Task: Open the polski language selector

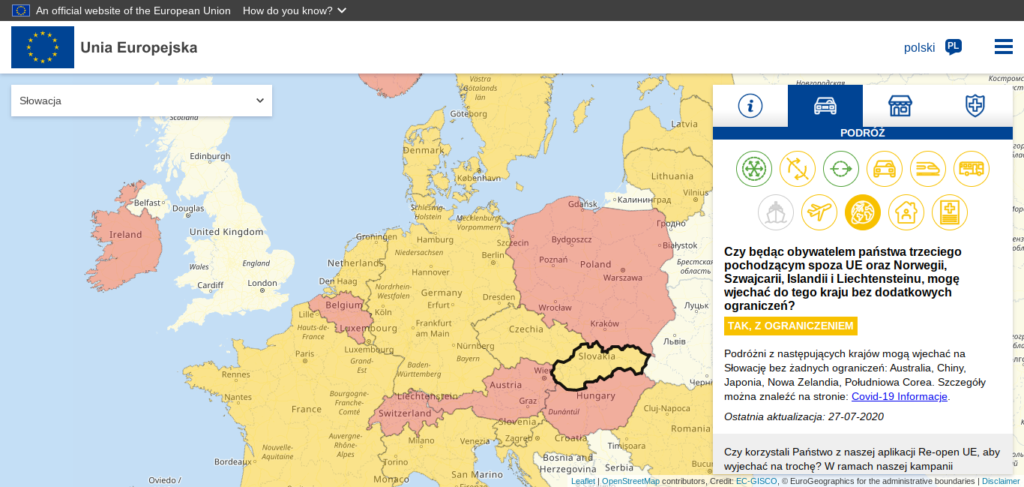Action: (932, 47)
